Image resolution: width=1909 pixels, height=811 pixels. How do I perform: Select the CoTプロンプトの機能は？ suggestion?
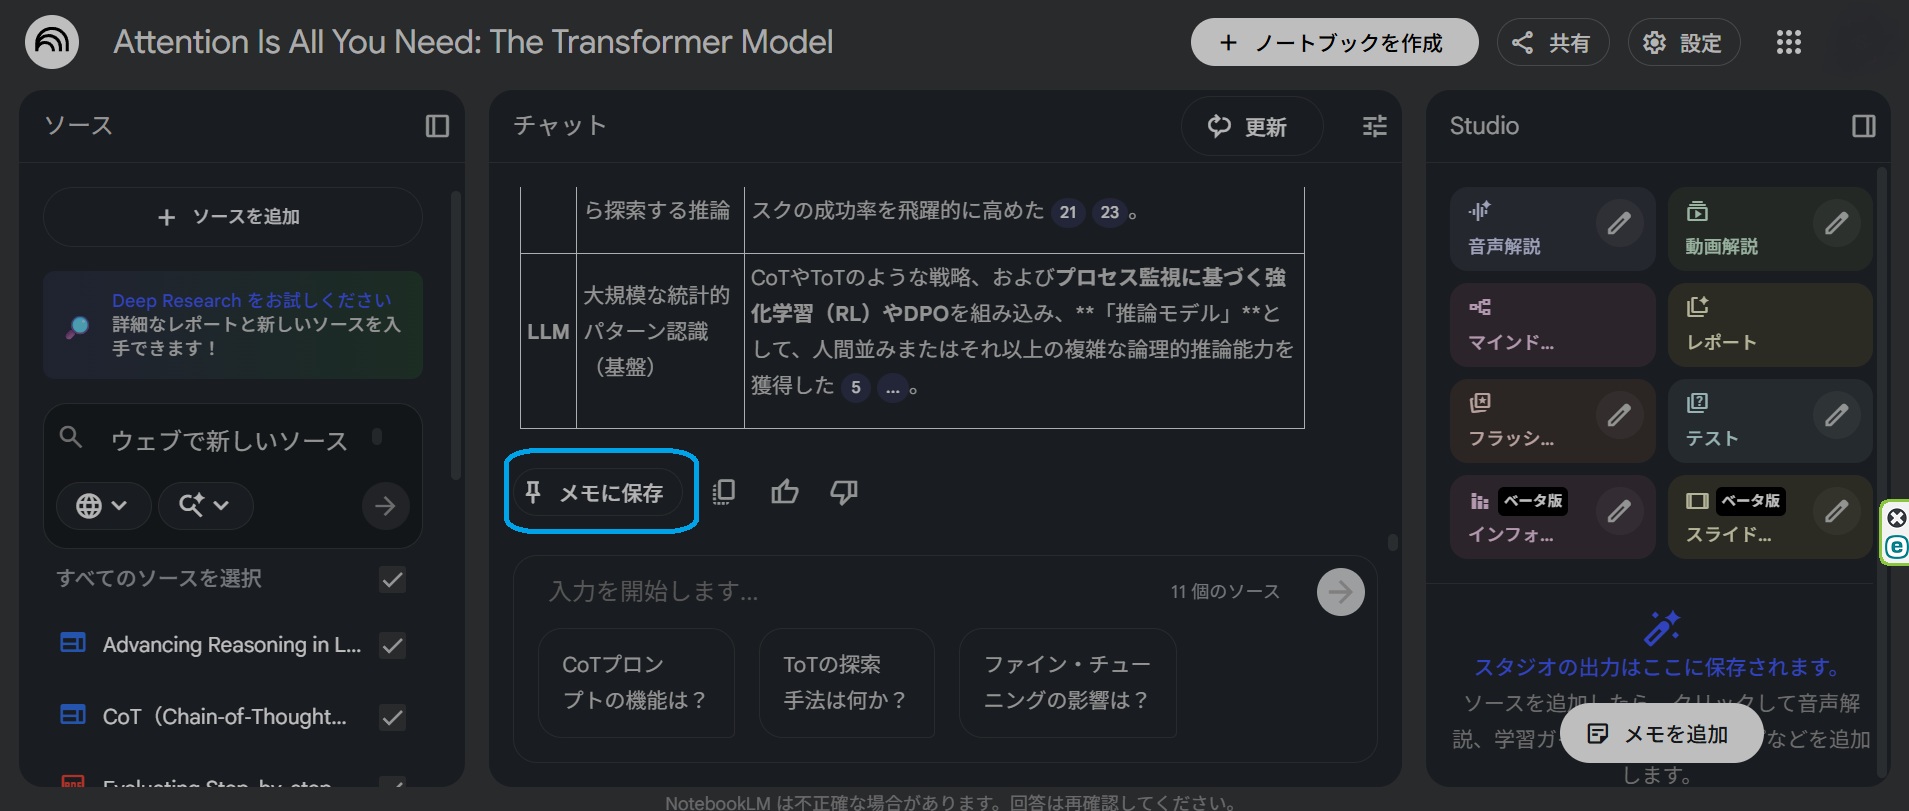point(634,682)
